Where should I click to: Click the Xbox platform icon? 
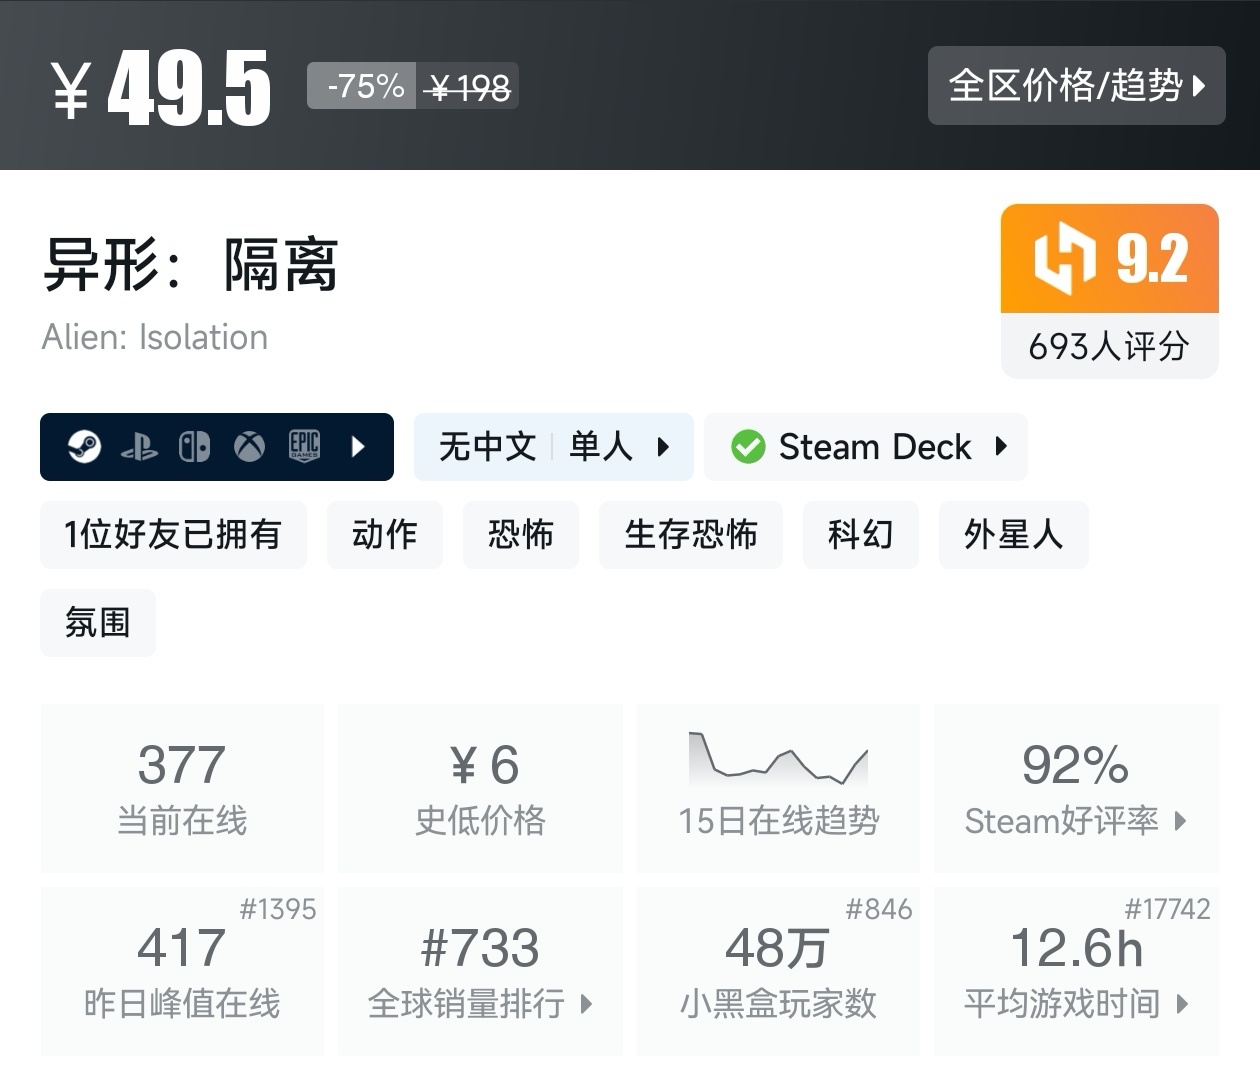pyautogui.click(x=249, y=447)
